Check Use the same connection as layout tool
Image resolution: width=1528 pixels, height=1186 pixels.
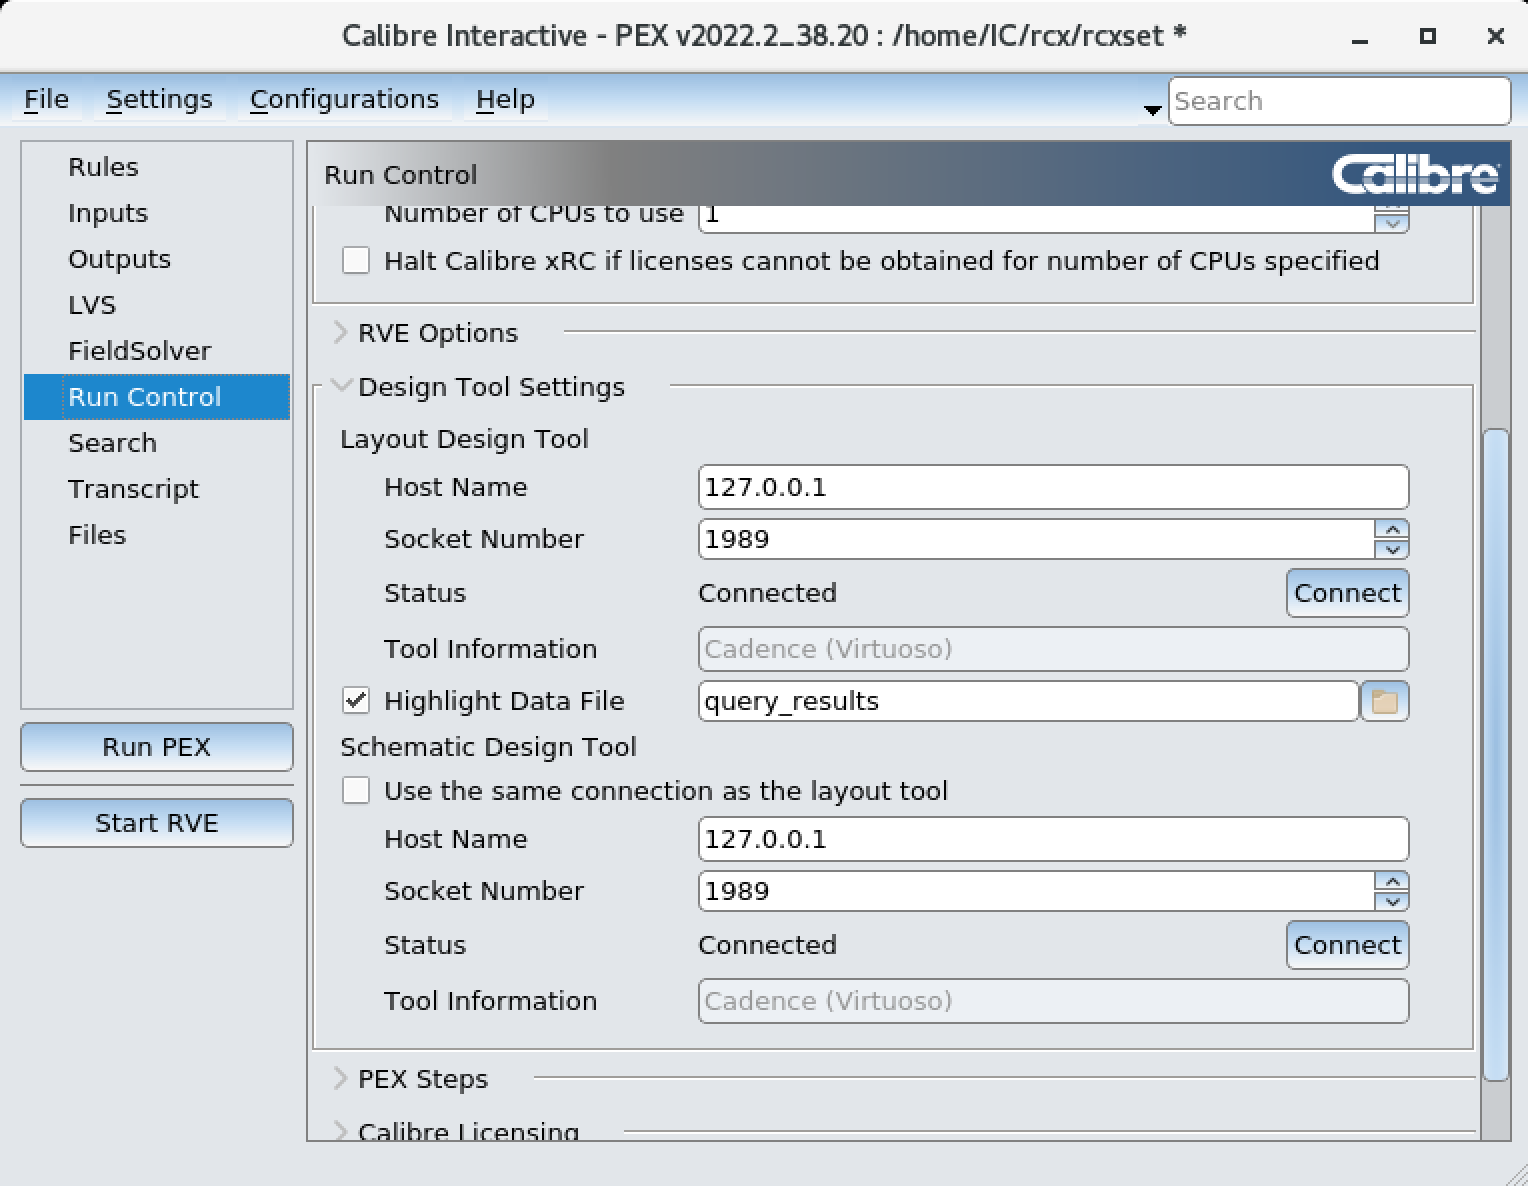356,790
